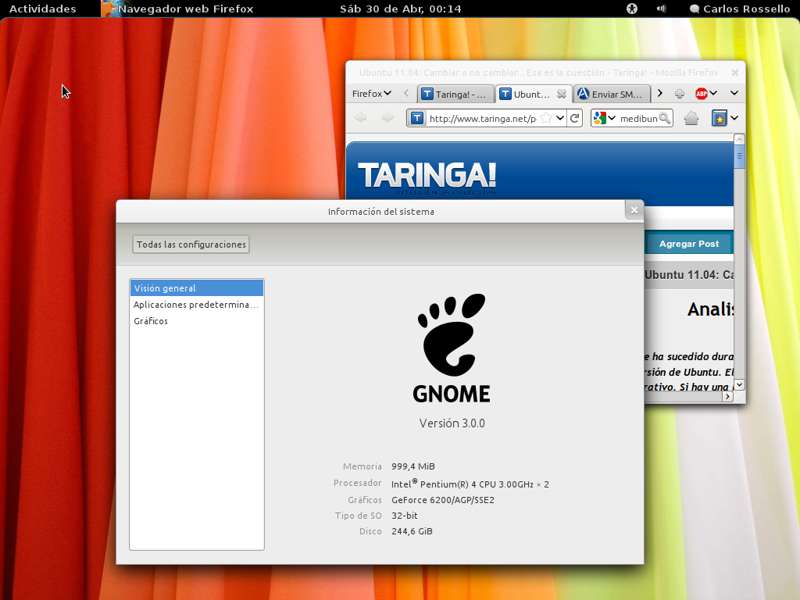Click the Intel Pentium(R) 4 CPU processor value
The width and height of the screenshot is (800, 600).
[x=470, y=484]
